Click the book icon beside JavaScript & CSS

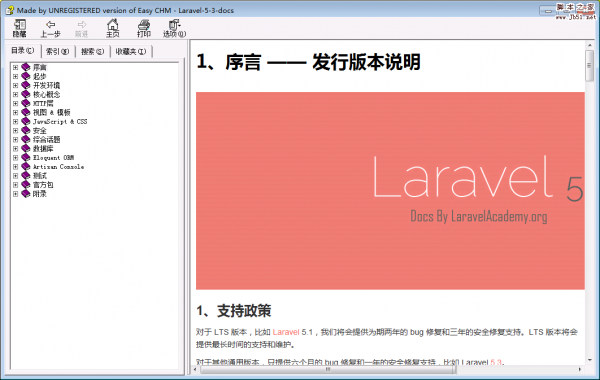click(26, 122)
